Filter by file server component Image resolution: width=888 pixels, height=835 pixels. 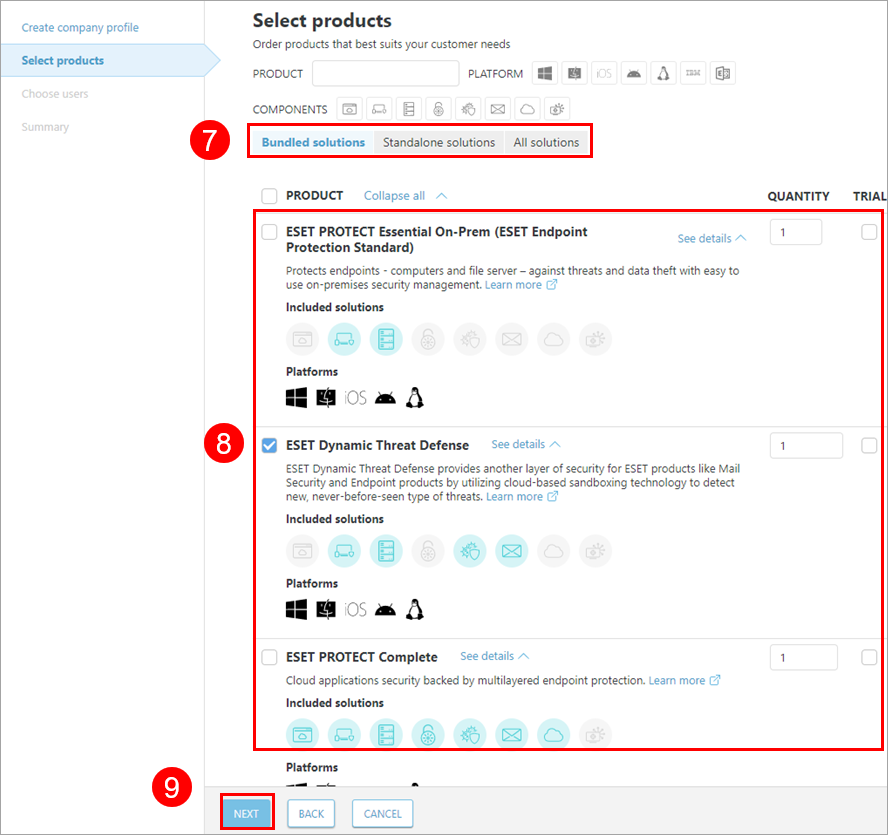click(409, 109)
